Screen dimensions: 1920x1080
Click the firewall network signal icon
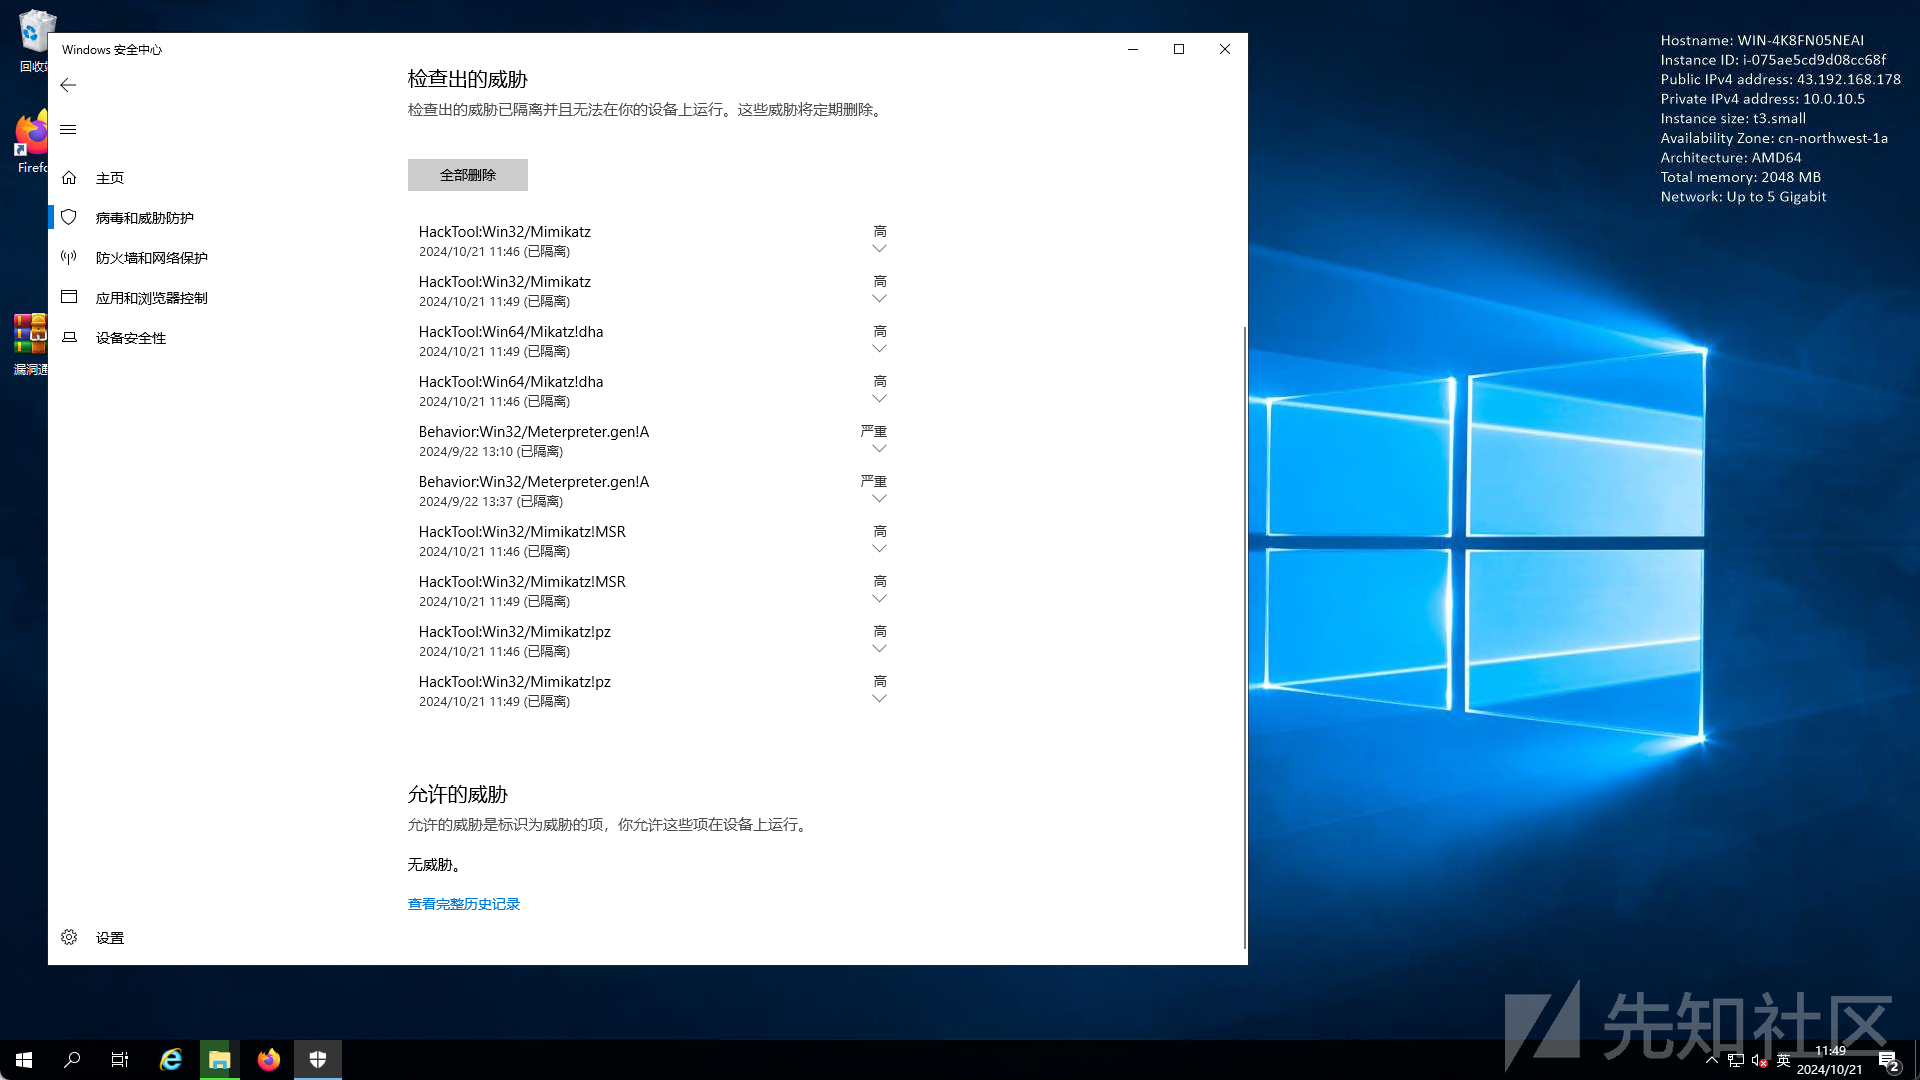[x=69, y=257]
